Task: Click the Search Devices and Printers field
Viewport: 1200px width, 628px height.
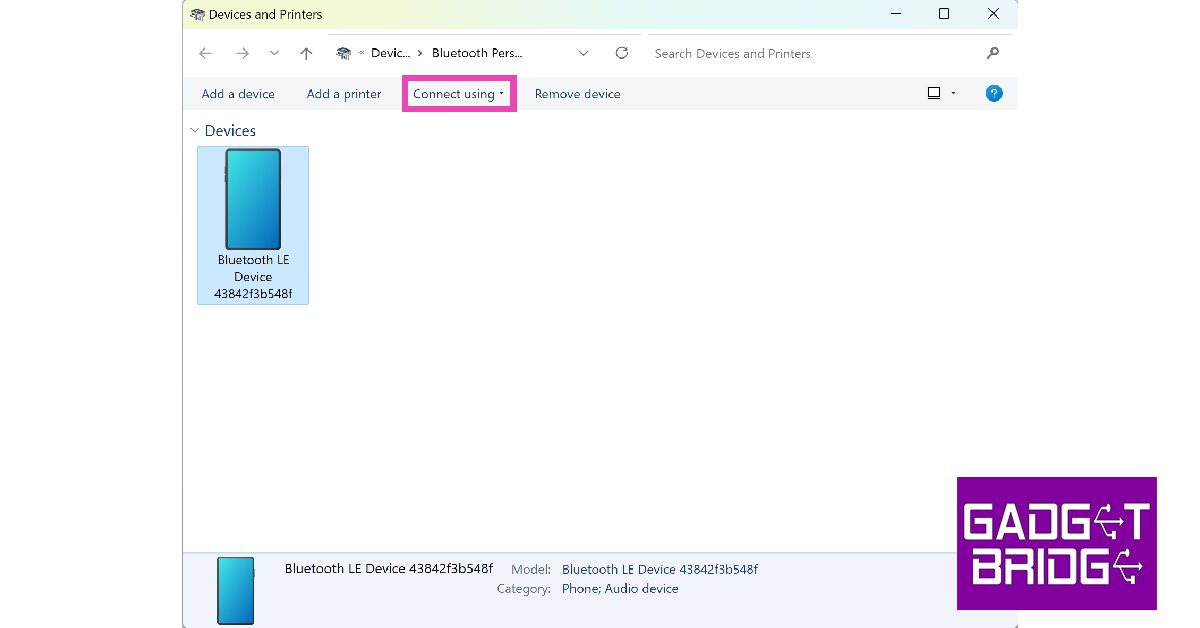Action: click(x=810, y=54)
